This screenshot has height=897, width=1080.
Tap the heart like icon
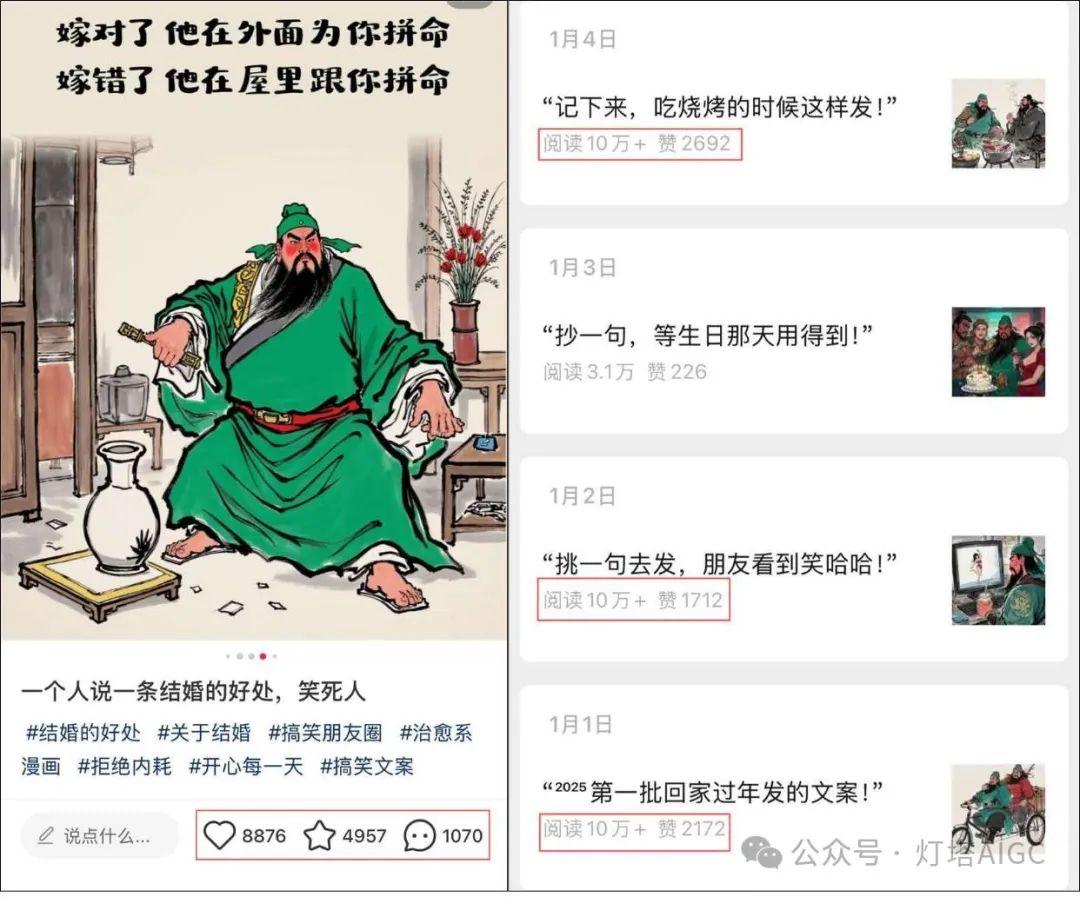pos(220,836)
